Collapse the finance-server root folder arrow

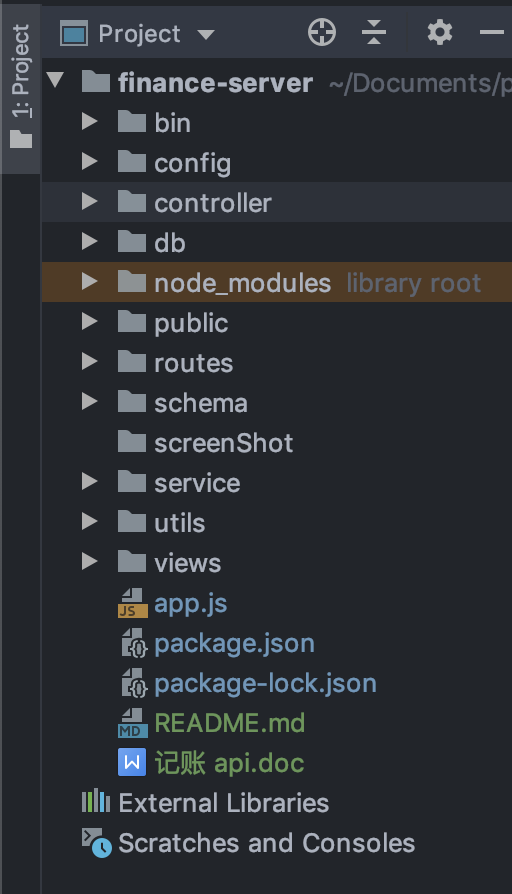[55, 79]
